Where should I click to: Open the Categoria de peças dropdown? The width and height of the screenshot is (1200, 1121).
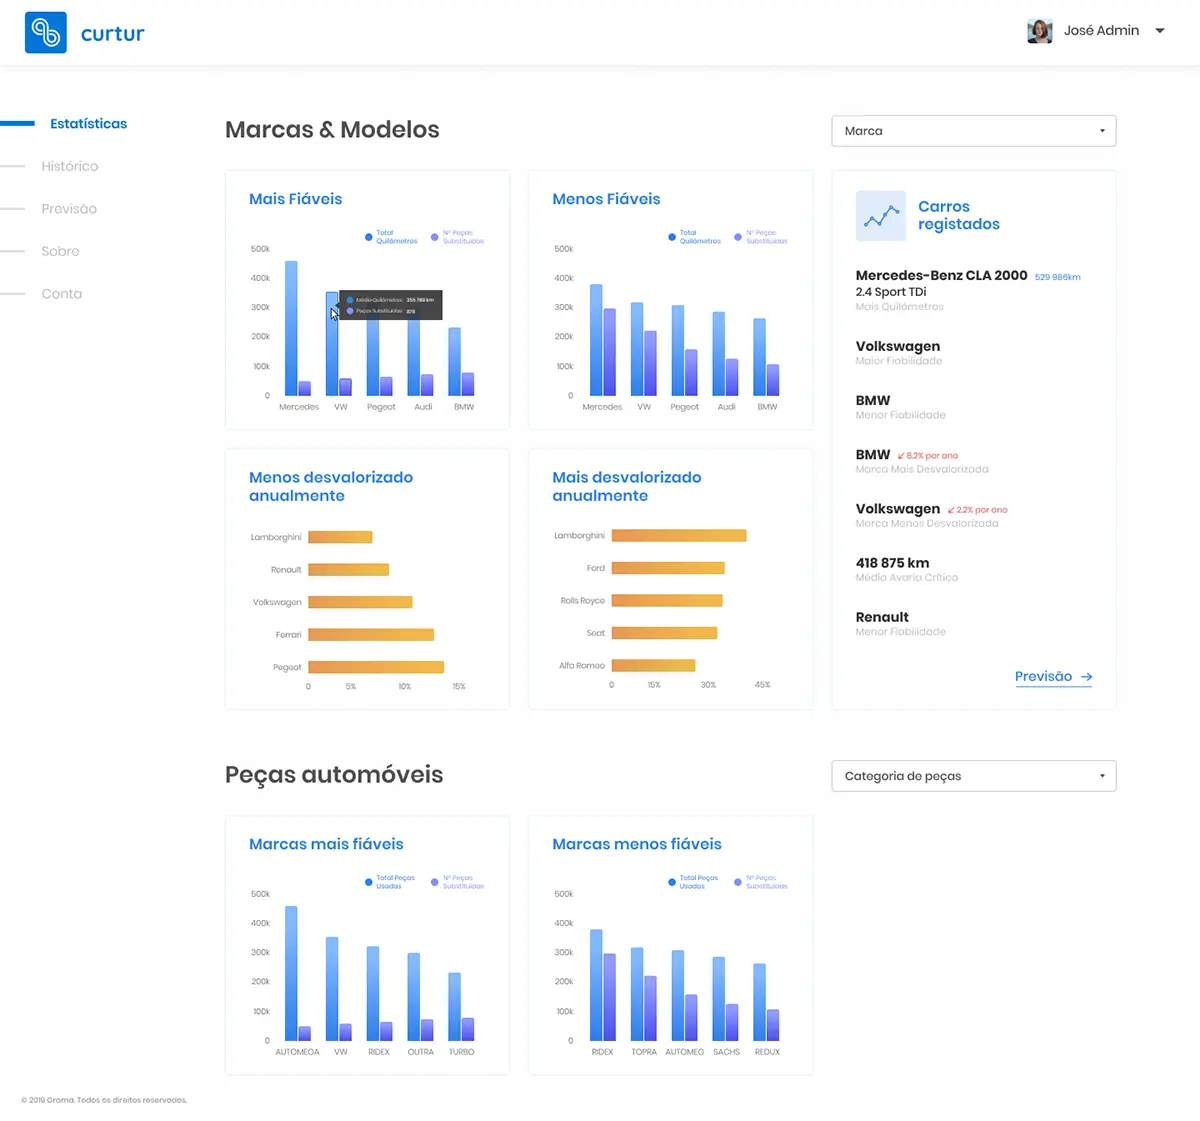point(974,776)
